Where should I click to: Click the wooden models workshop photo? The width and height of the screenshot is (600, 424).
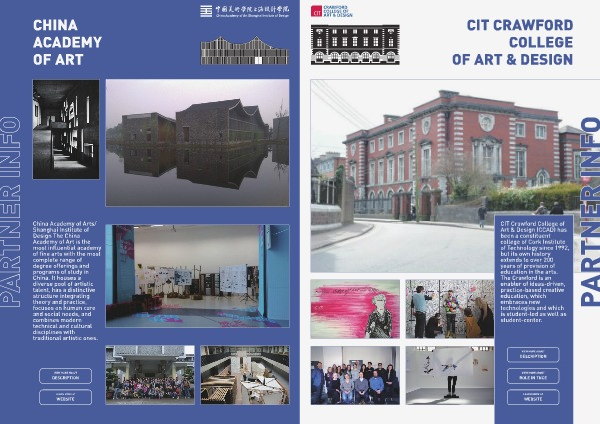pyautogui.click(x=244, y=374)
